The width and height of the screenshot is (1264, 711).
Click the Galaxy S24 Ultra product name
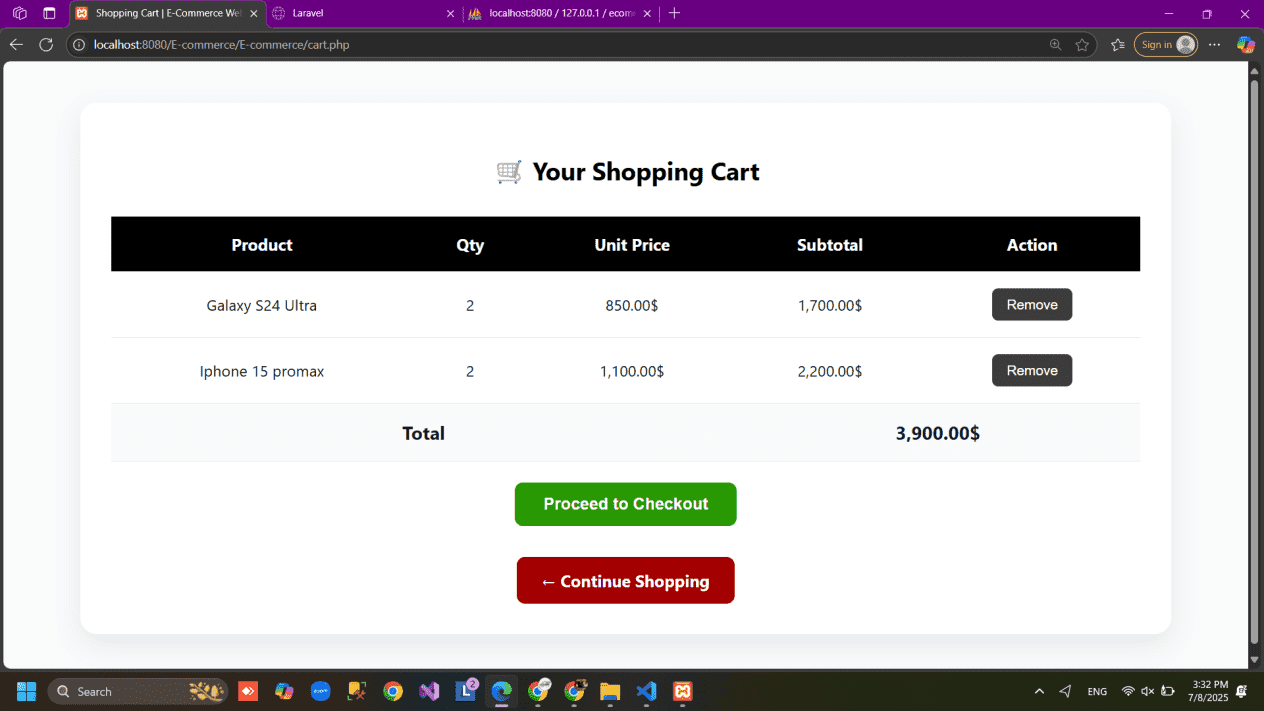point(262,306)
